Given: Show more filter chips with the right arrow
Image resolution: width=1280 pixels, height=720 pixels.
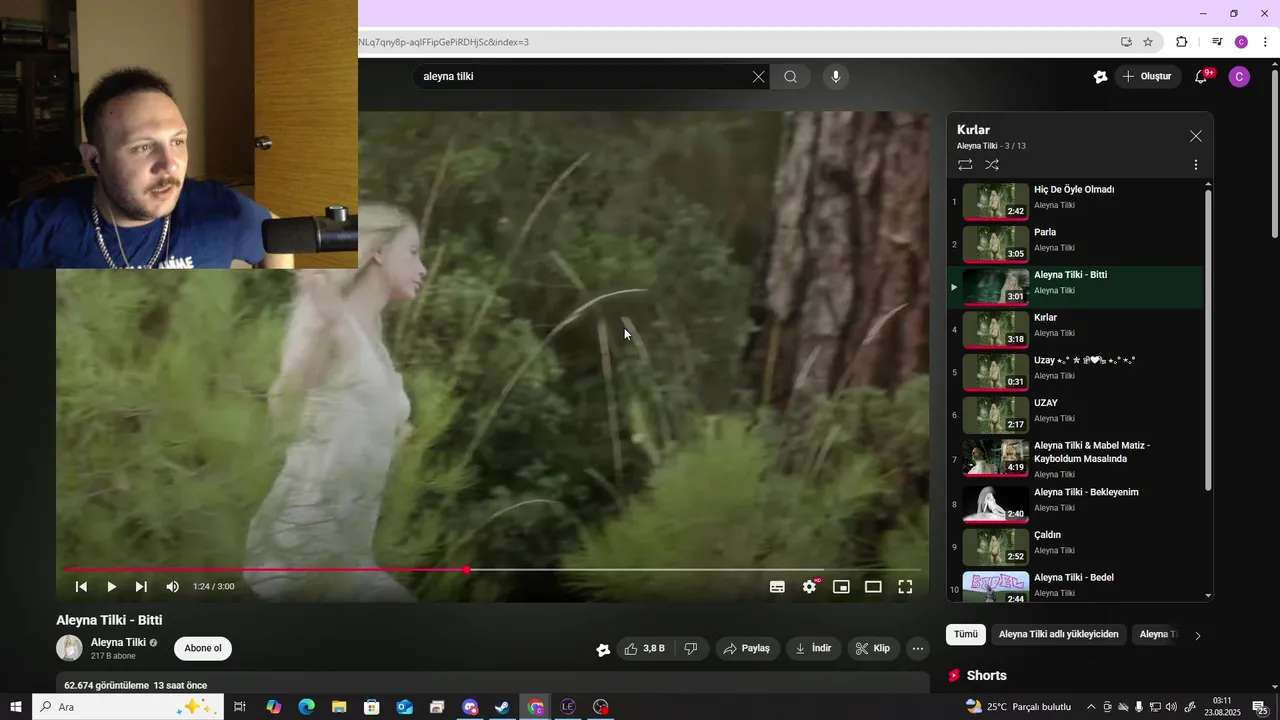Looking at the screenshot, I should tap(1198, 635).
